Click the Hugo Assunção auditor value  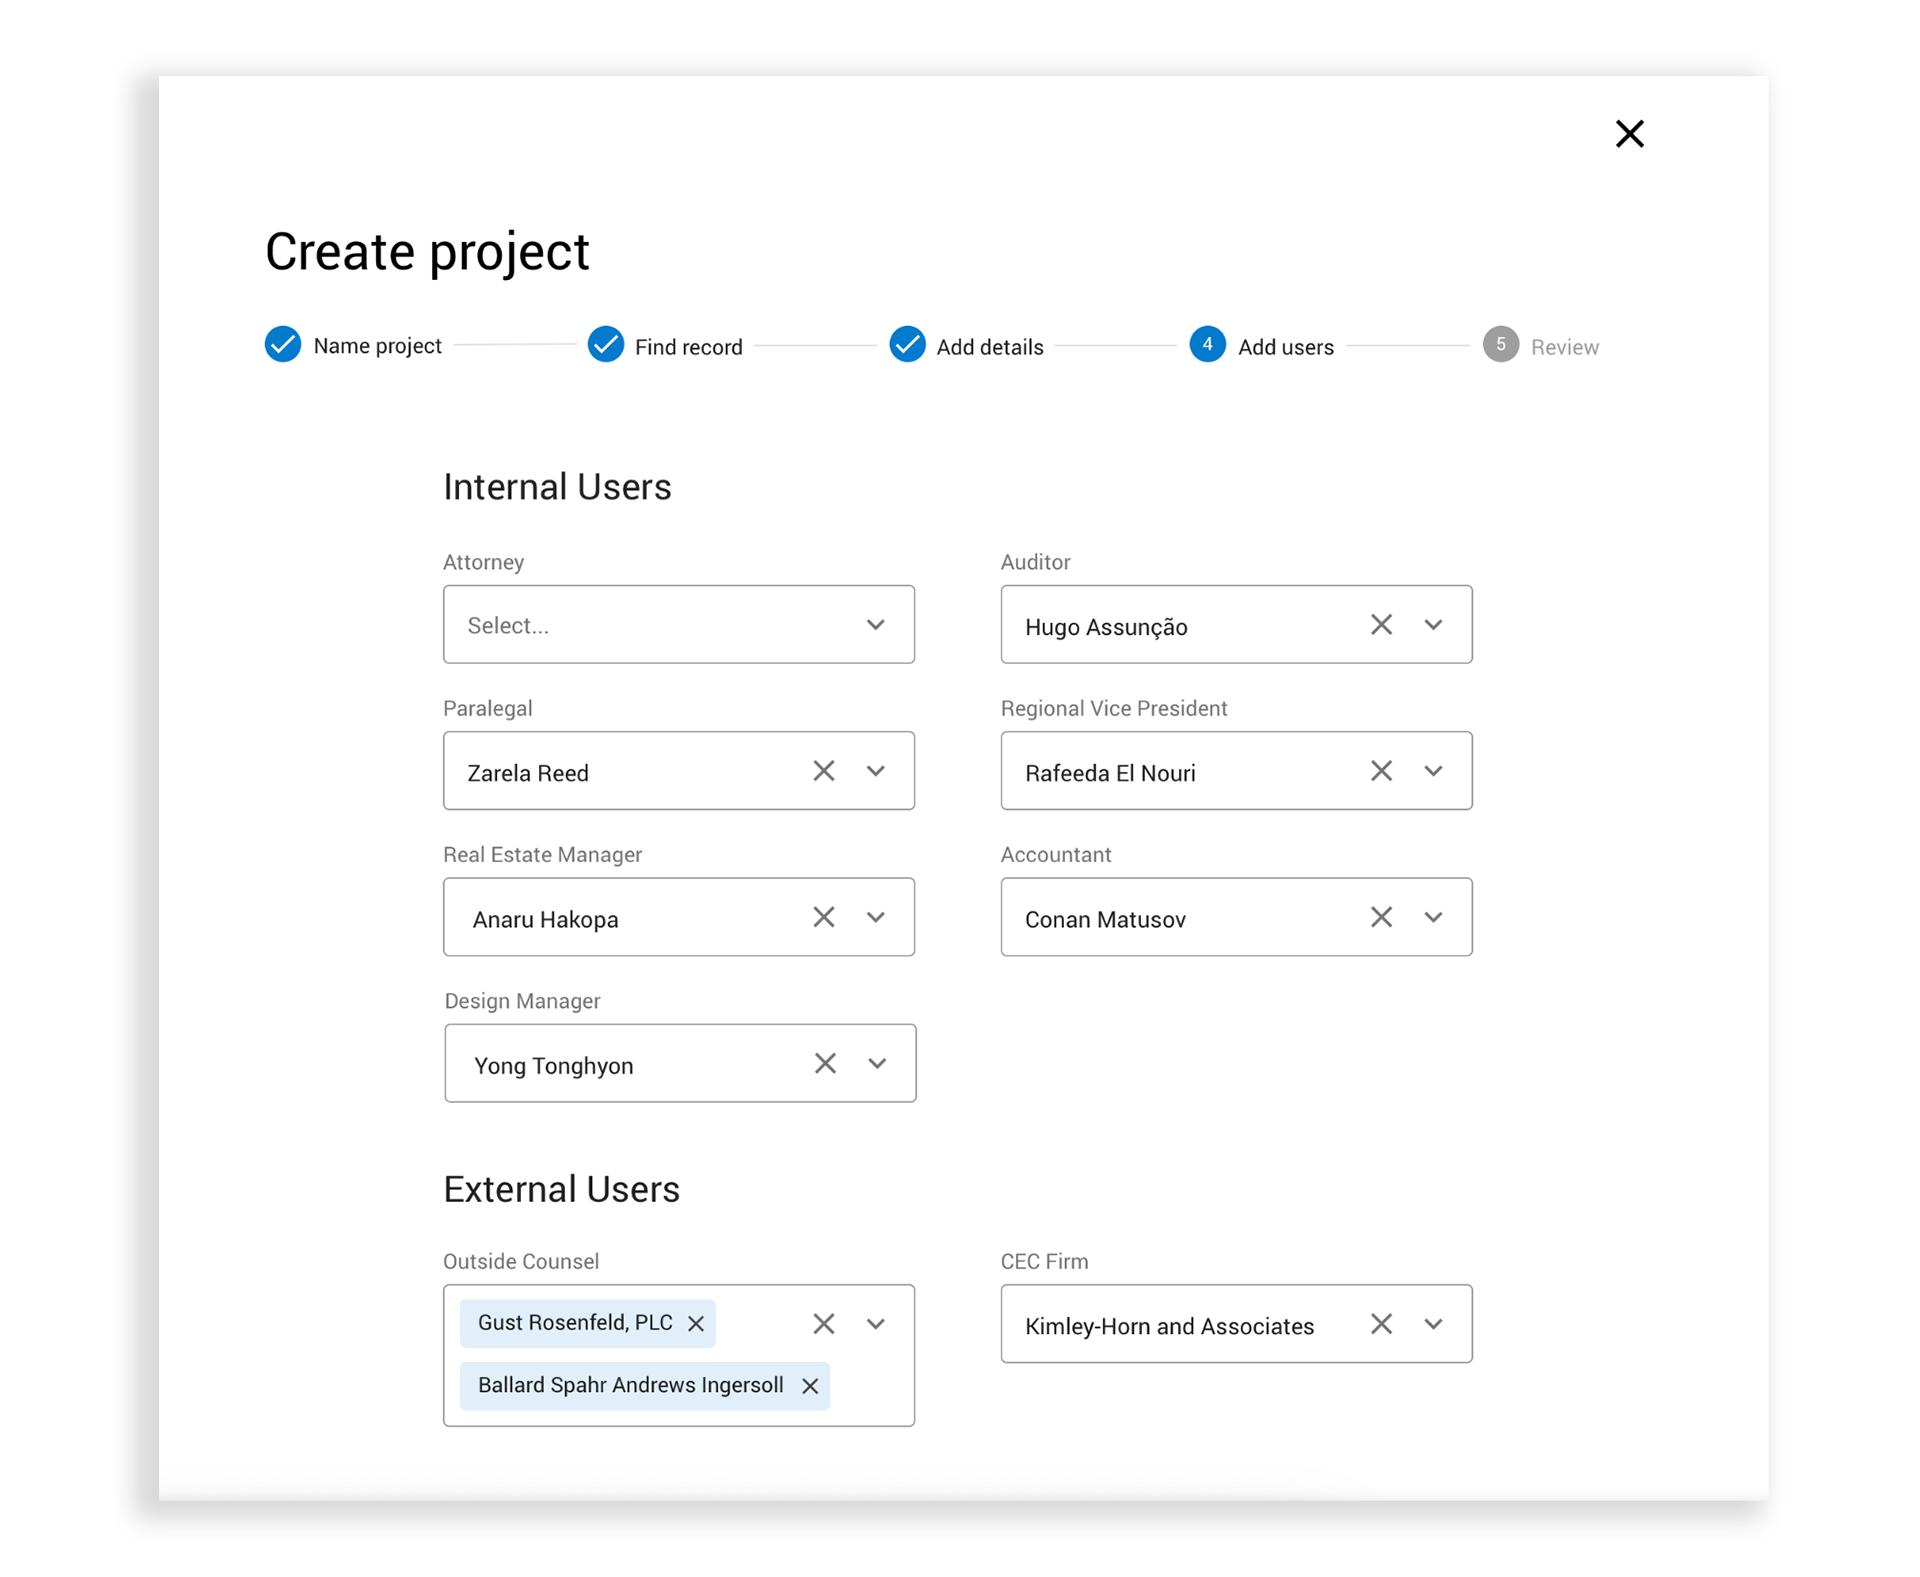1106,627
